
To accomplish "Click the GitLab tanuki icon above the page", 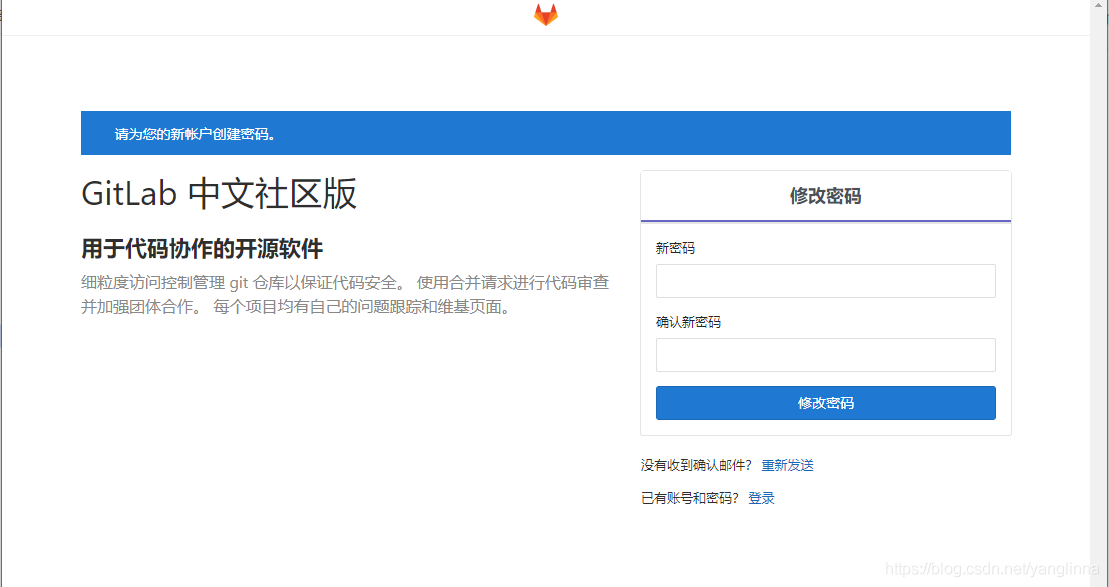I will pos(544,15).
